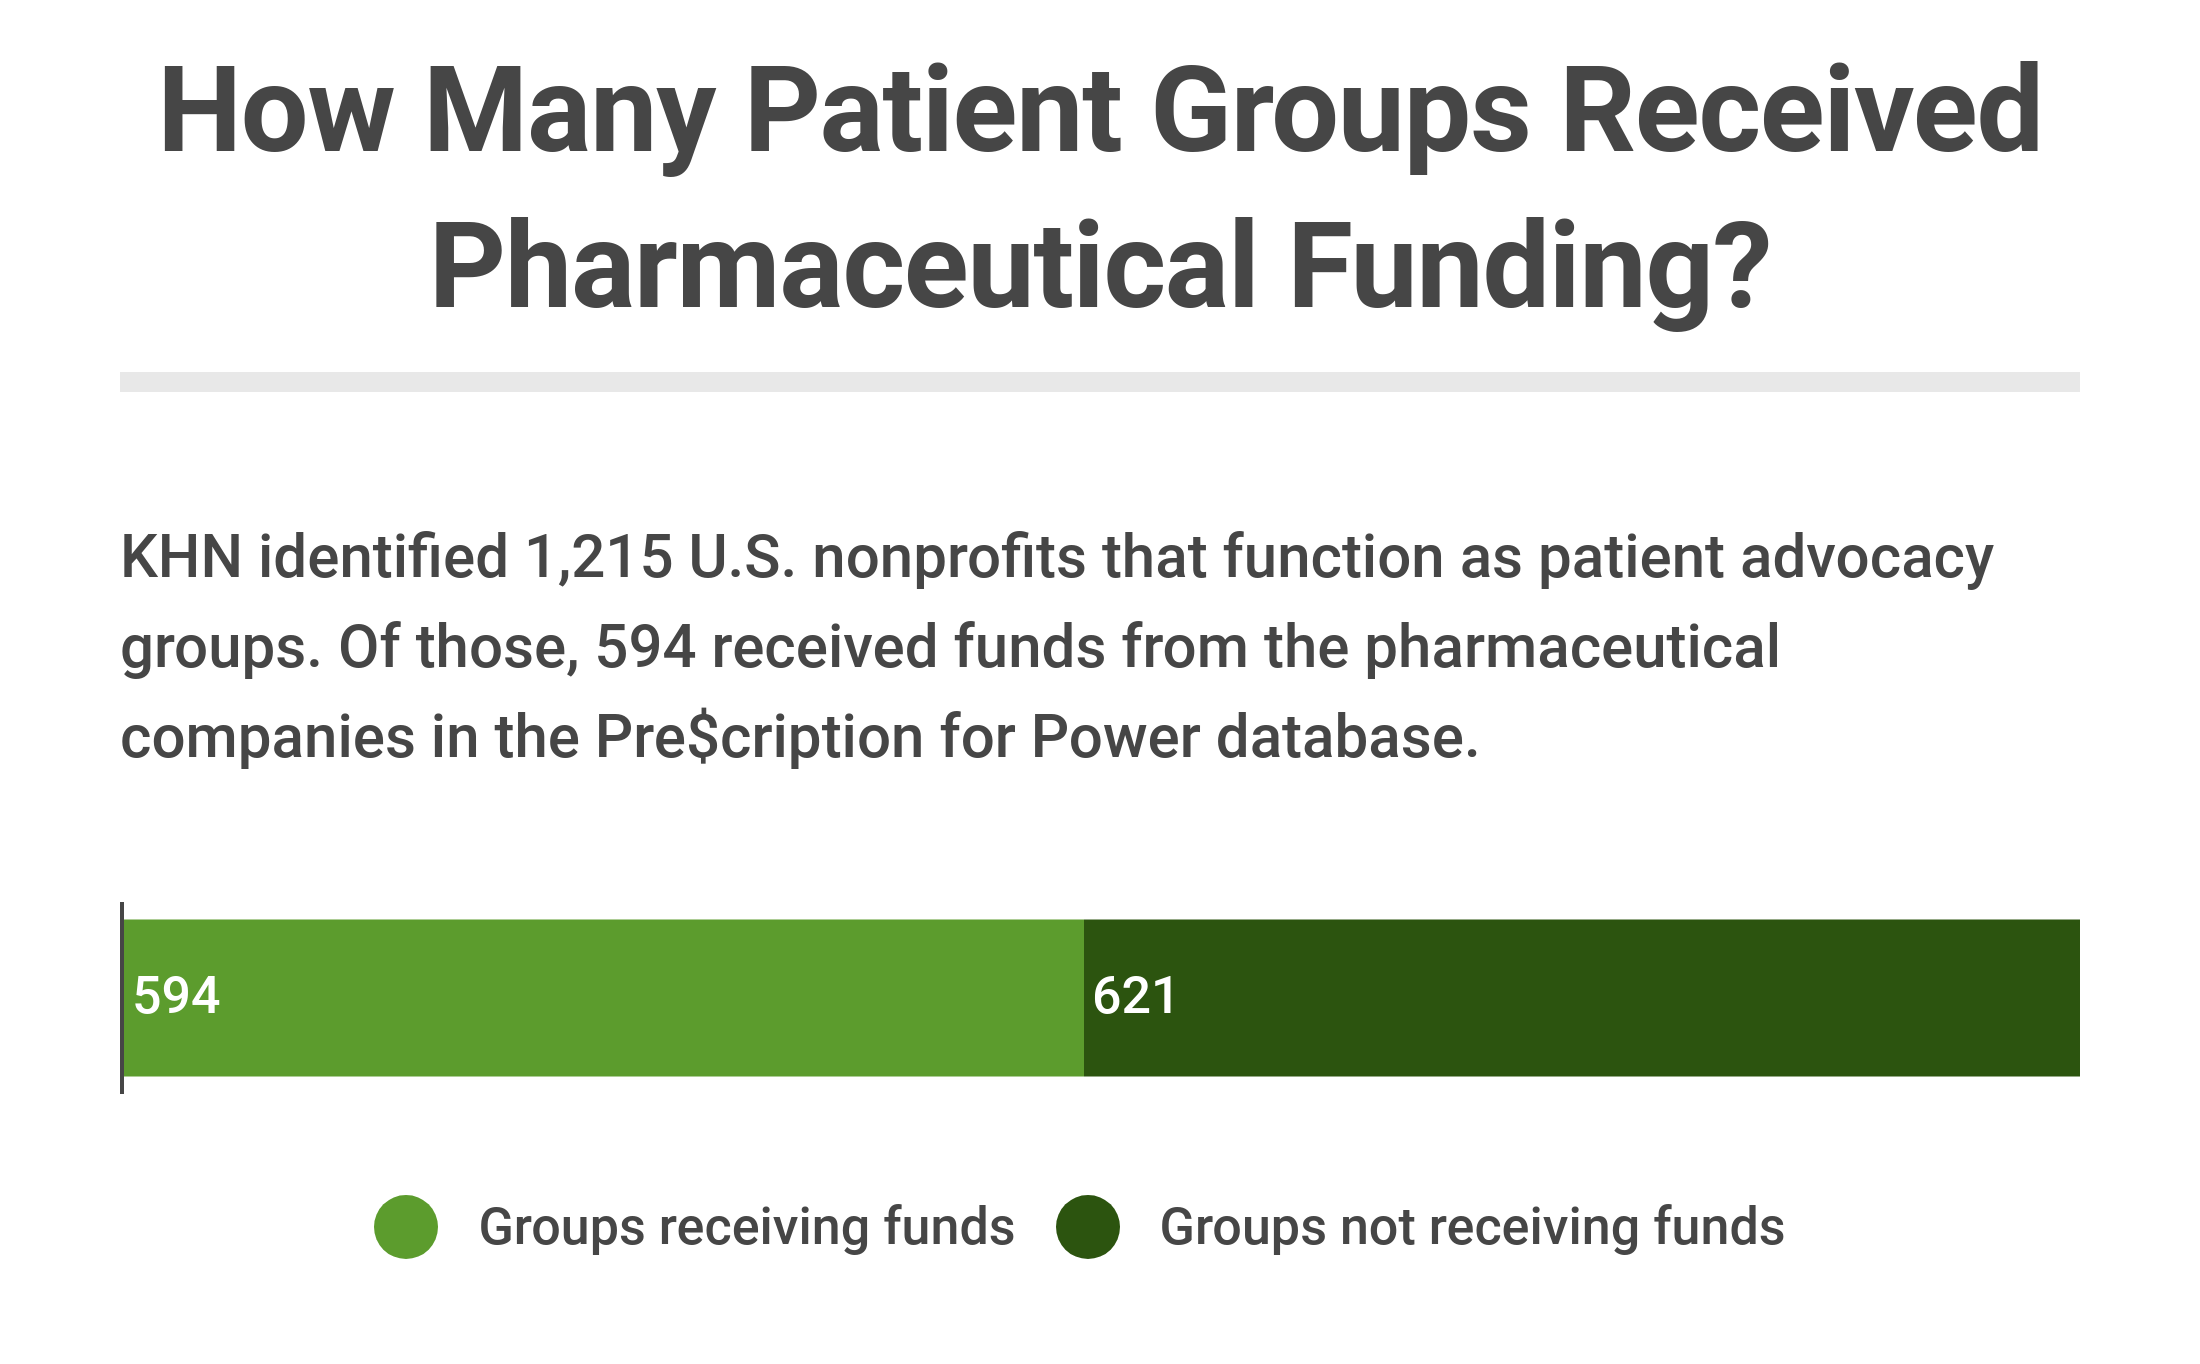2200x1364 pixels.
Task: Click "patient advocacy" in the description text
Action: coord(1765,557)
